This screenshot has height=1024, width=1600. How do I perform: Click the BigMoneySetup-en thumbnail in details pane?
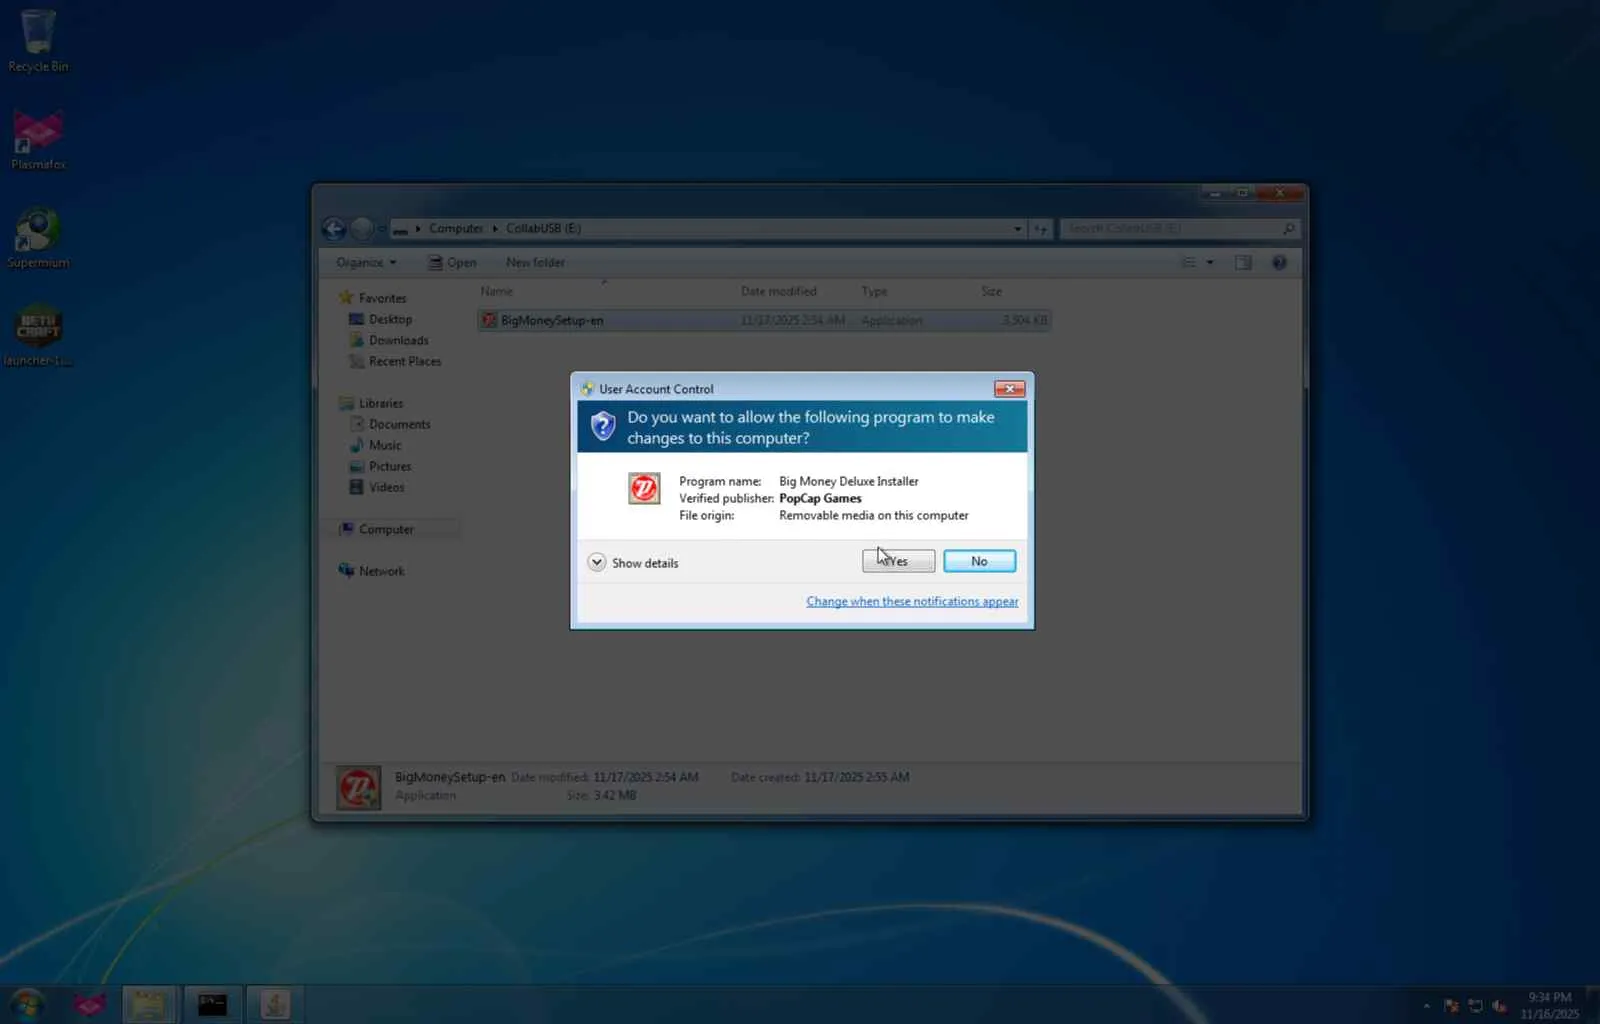coord(358,787)
